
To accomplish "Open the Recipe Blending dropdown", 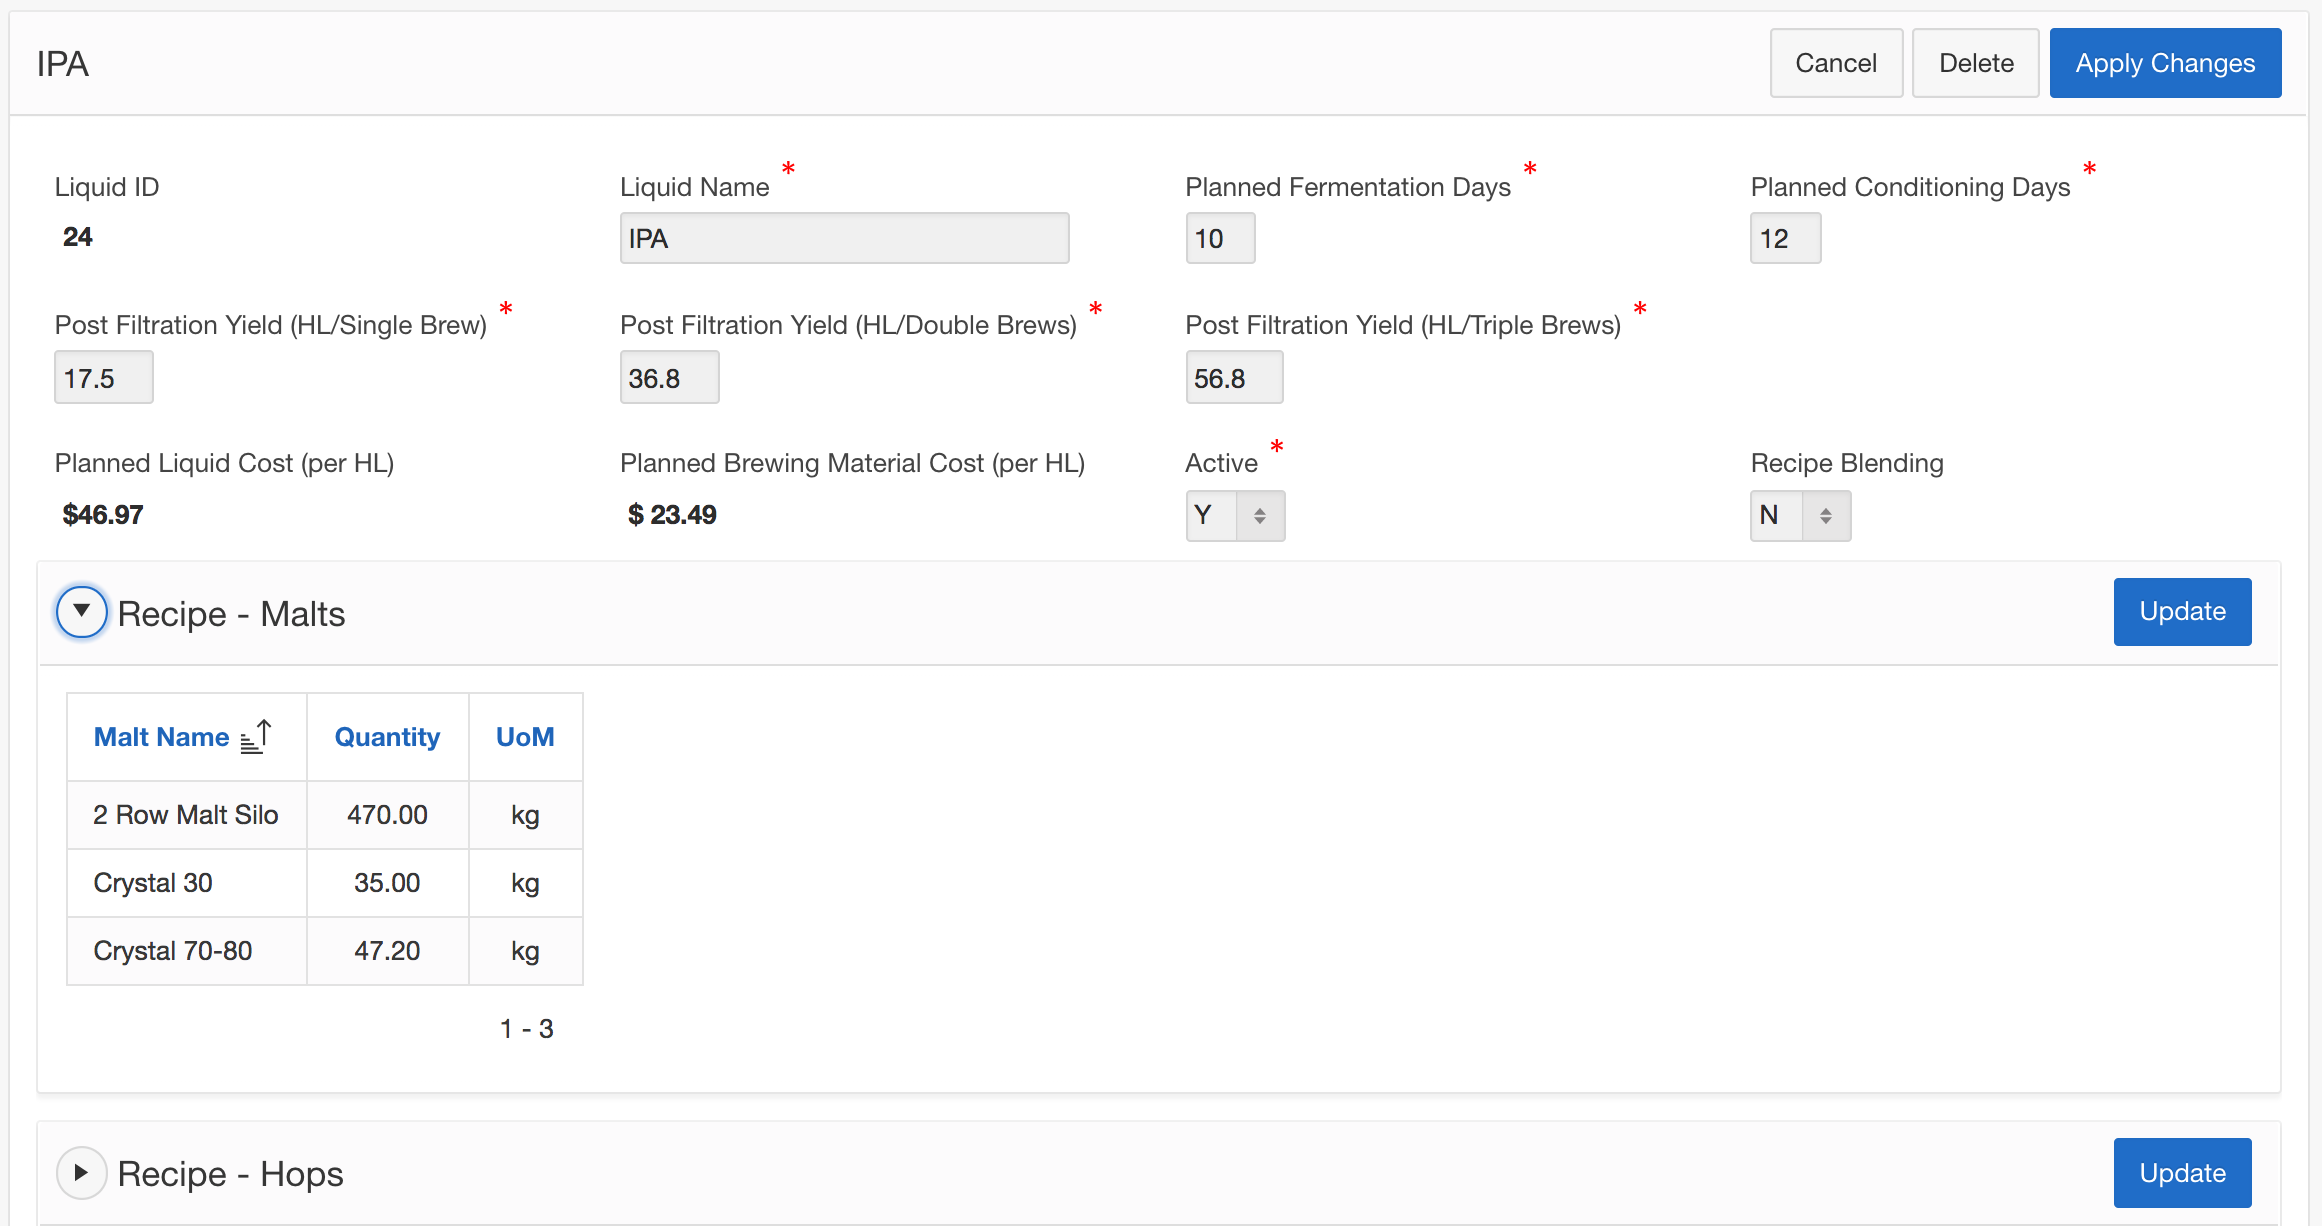I will (1799, 515).
